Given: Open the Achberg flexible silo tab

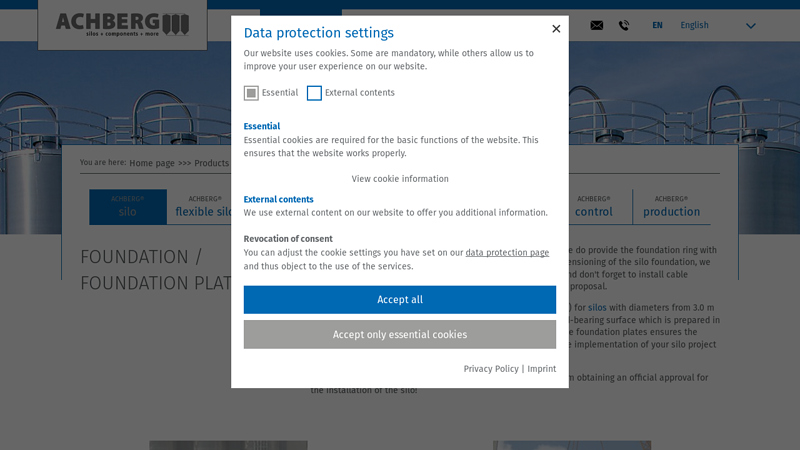Looking at the screenshot, I should 204,206.
